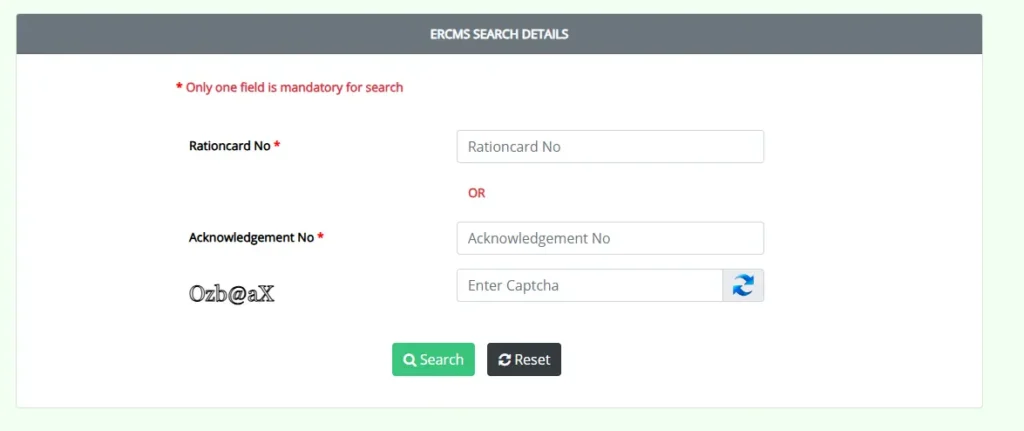
Task: Click the magnifier icon on Search
Action: [409, 360]
